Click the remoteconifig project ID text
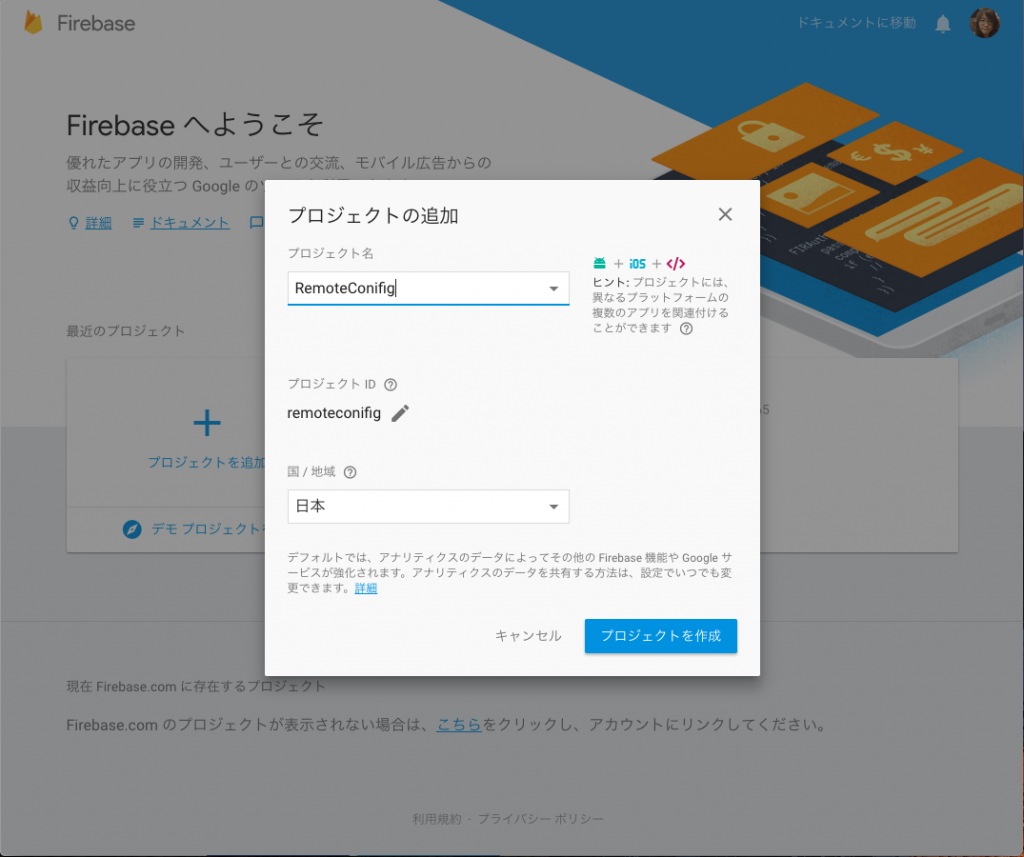This screenshot has width=1024, height=857. [334, 413]
